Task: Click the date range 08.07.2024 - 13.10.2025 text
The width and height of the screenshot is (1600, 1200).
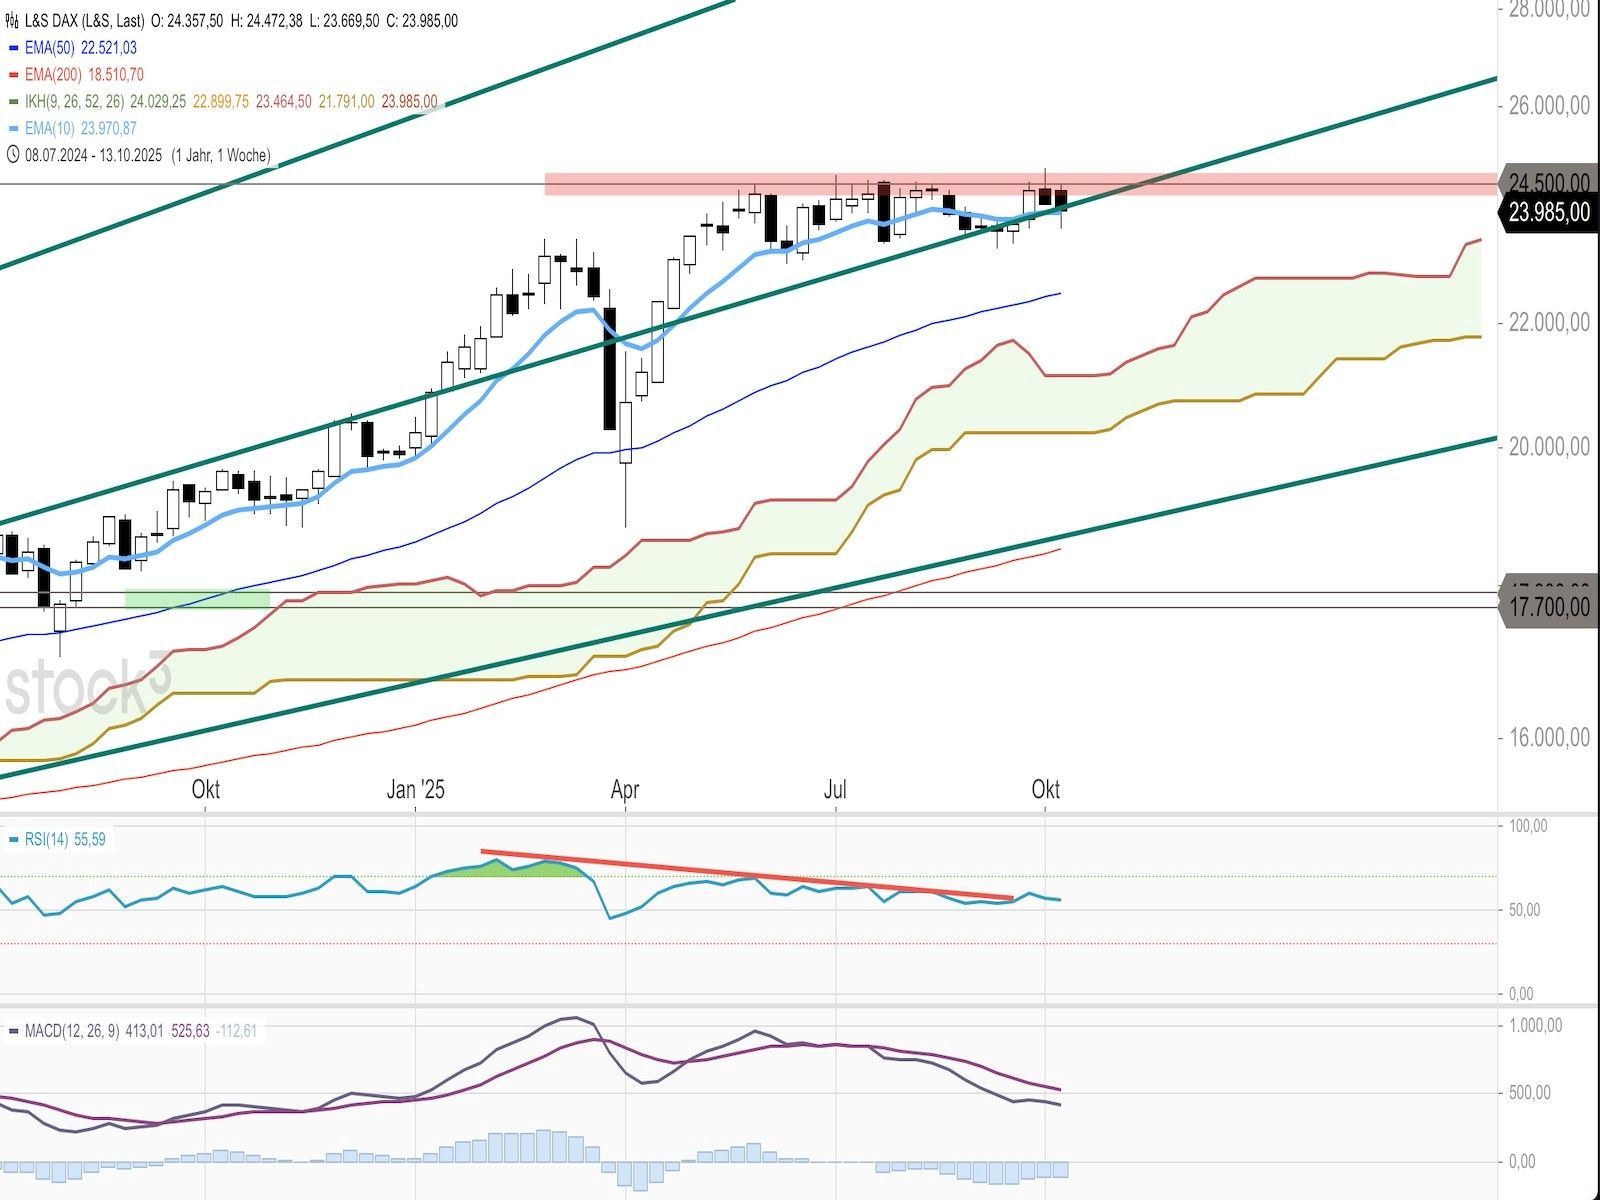Action: coord(93,155)
